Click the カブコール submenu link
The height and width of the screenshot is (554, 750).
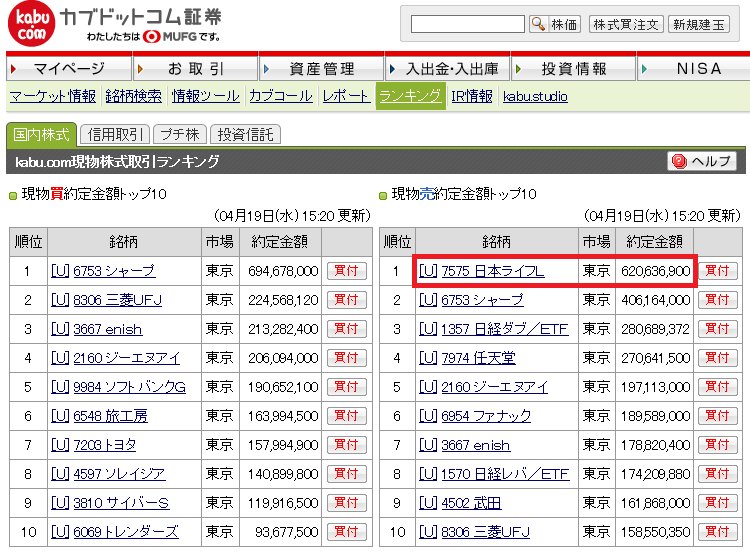(x=281, y=96)
